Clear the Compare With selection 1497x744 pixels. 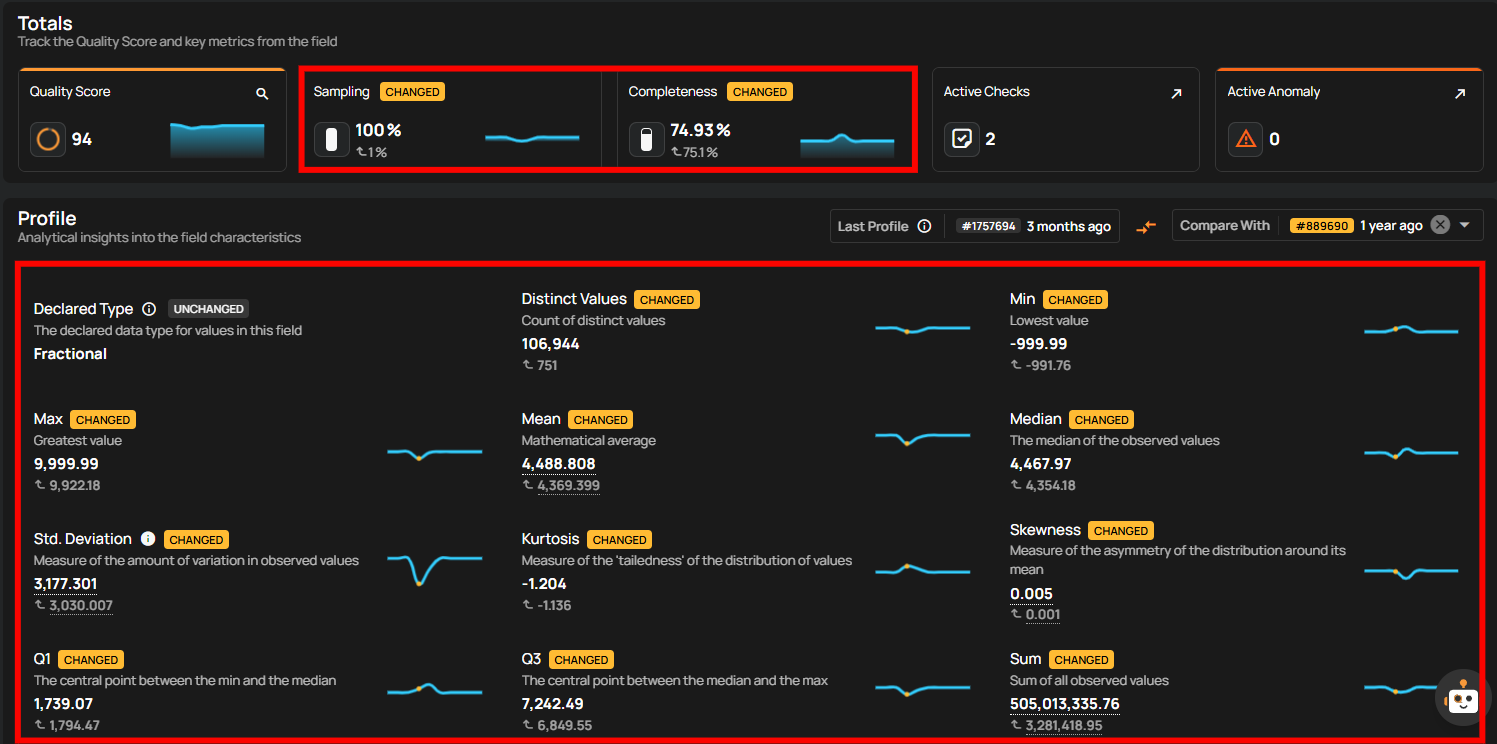tap(1439, 225)
